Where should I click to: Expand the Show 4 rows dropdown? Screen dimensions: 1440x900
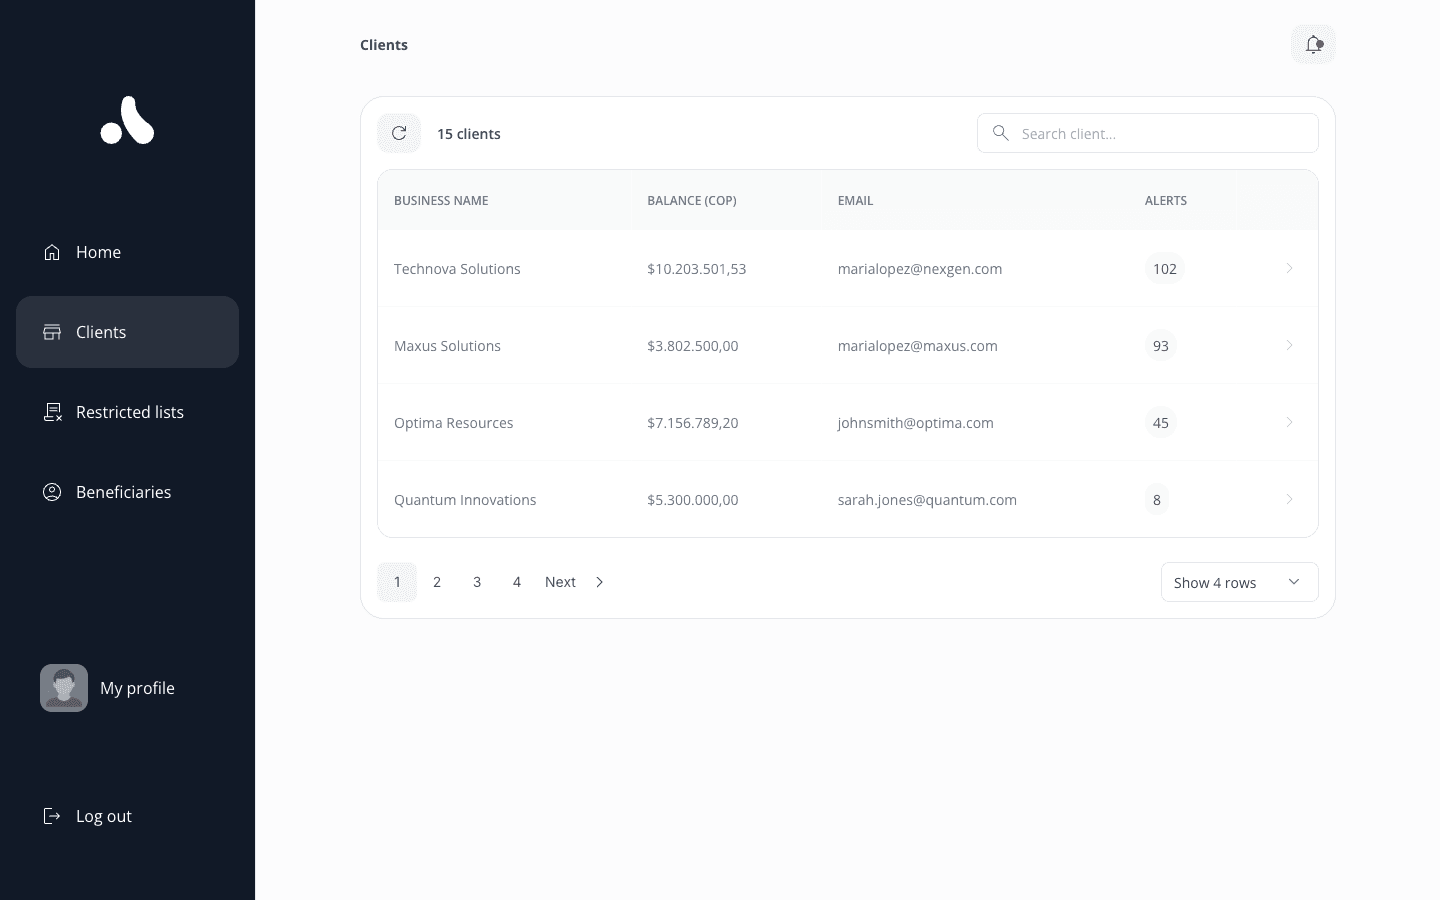(1239, 582)
